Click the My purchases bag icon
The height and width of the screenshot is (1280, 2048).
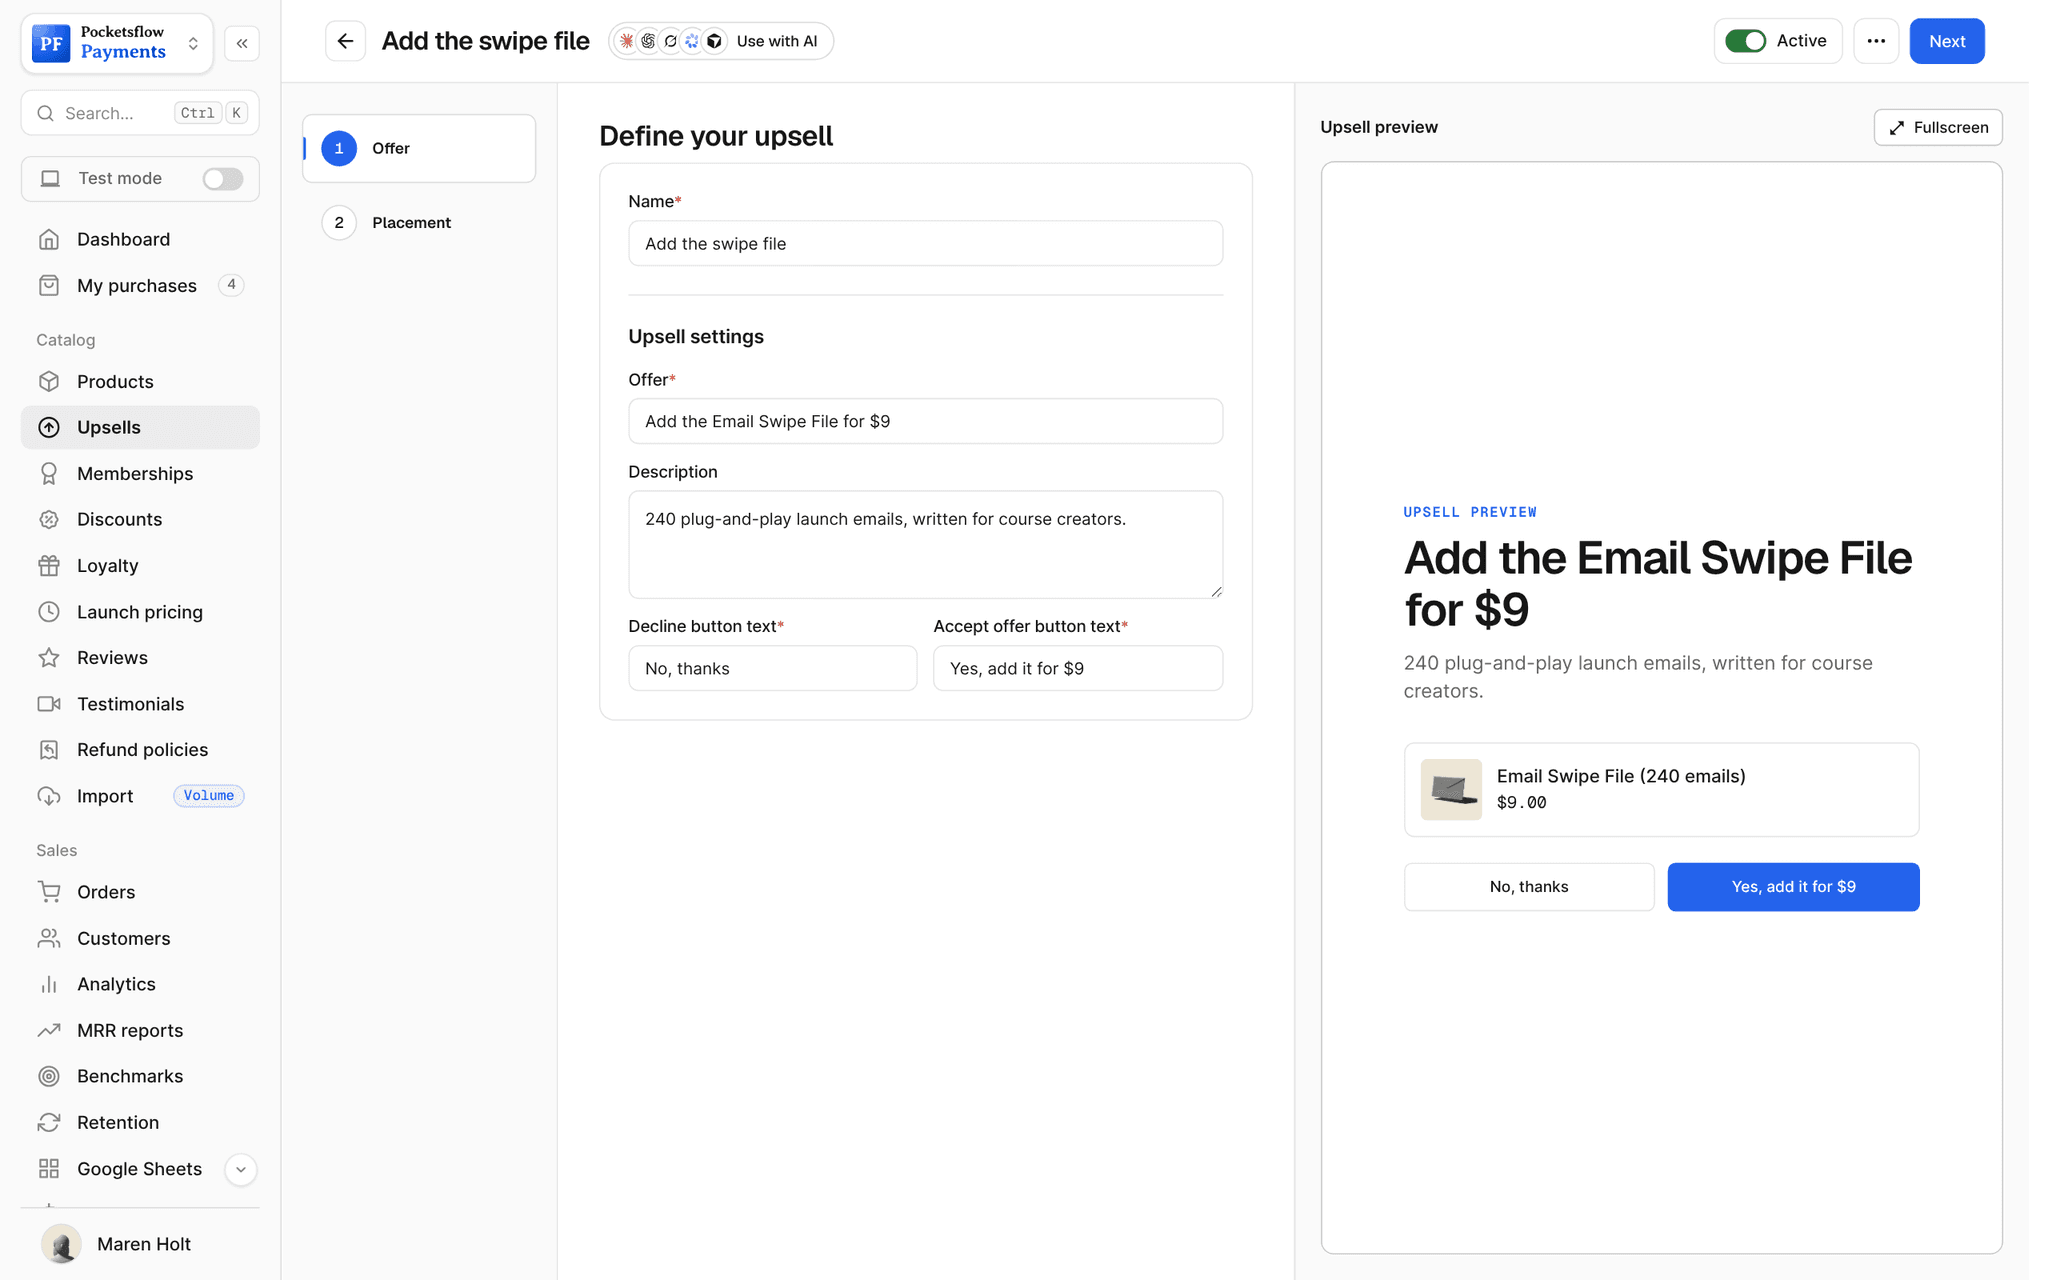[49, 285]
